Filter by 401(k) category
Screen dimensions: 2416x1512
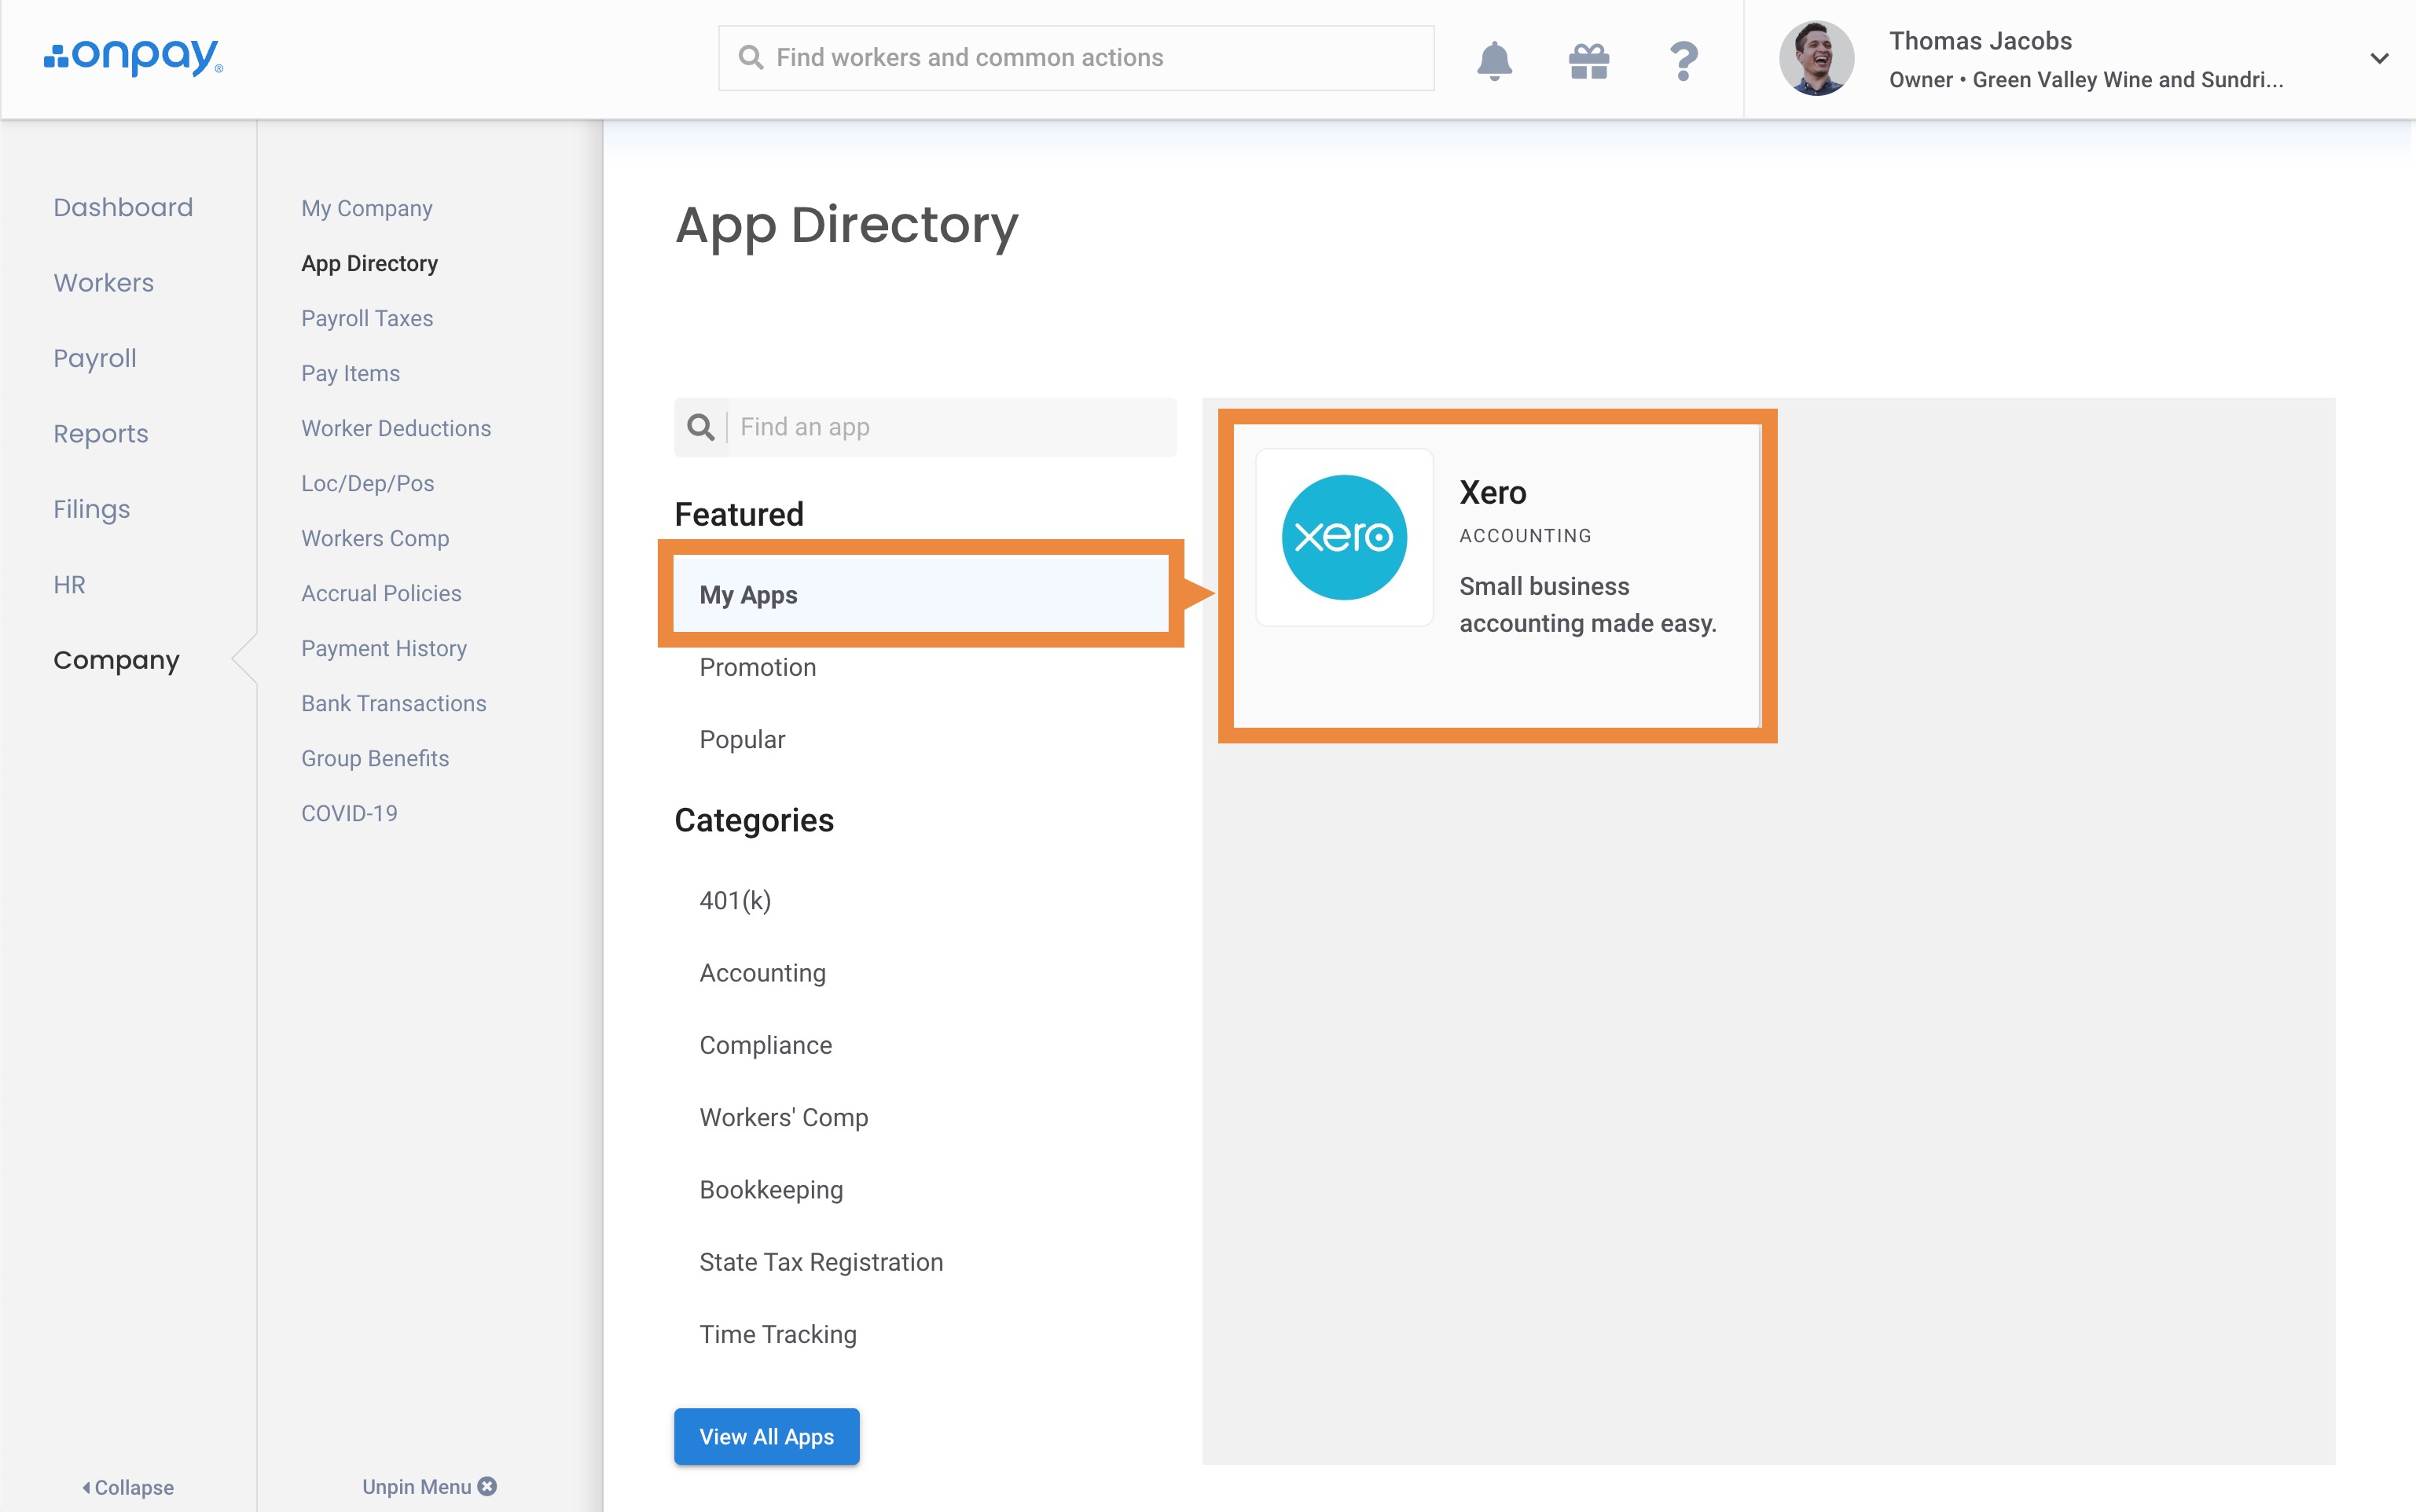(735, 900)
